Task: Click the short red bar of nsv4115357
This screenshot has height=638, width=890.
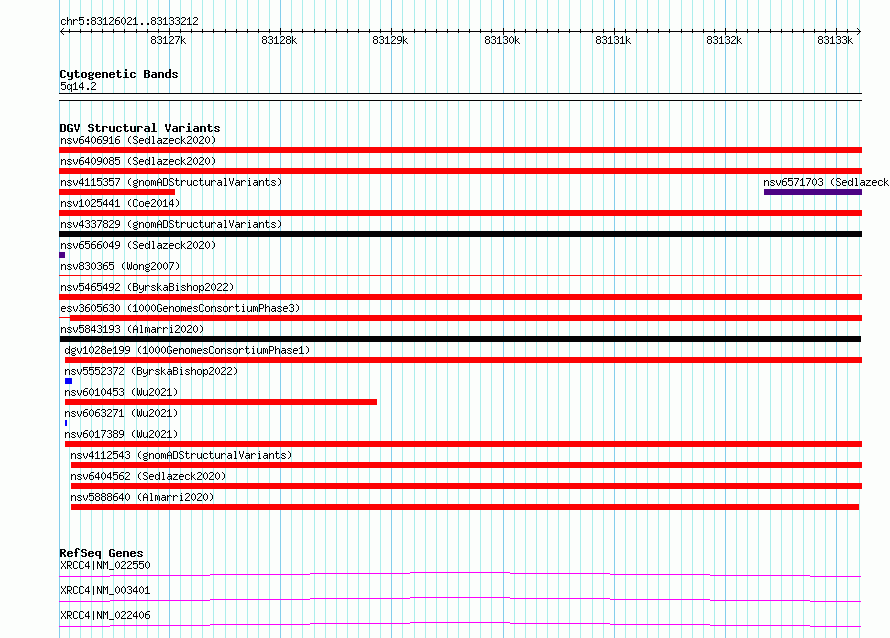Action: [x=117, y=192]
